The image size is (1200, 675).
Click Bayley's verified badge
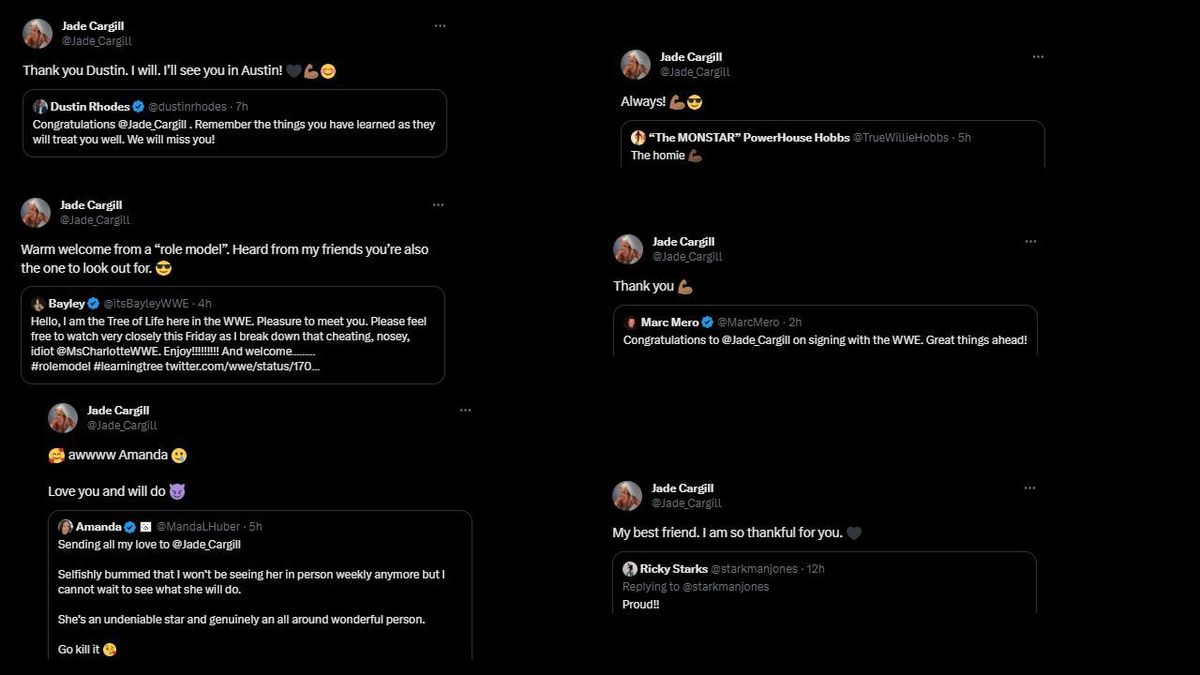pyautogui.click(x=92, y=302)
